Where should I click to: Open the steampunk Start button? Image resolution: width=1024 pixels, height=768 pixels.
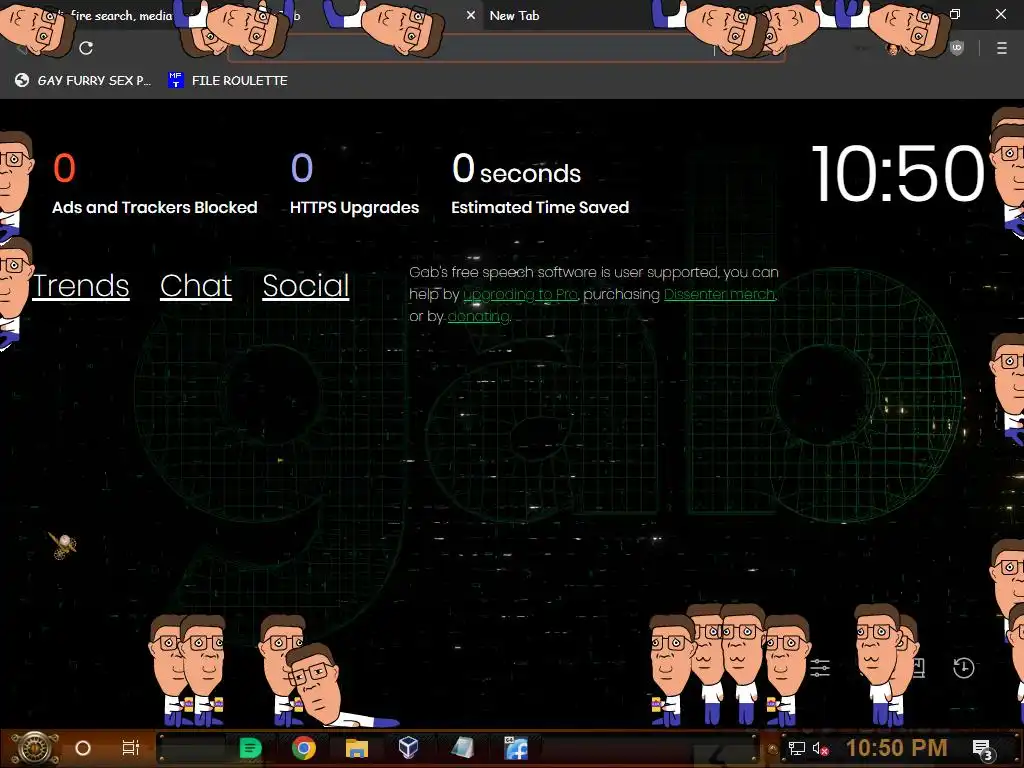tap(34, 748)
